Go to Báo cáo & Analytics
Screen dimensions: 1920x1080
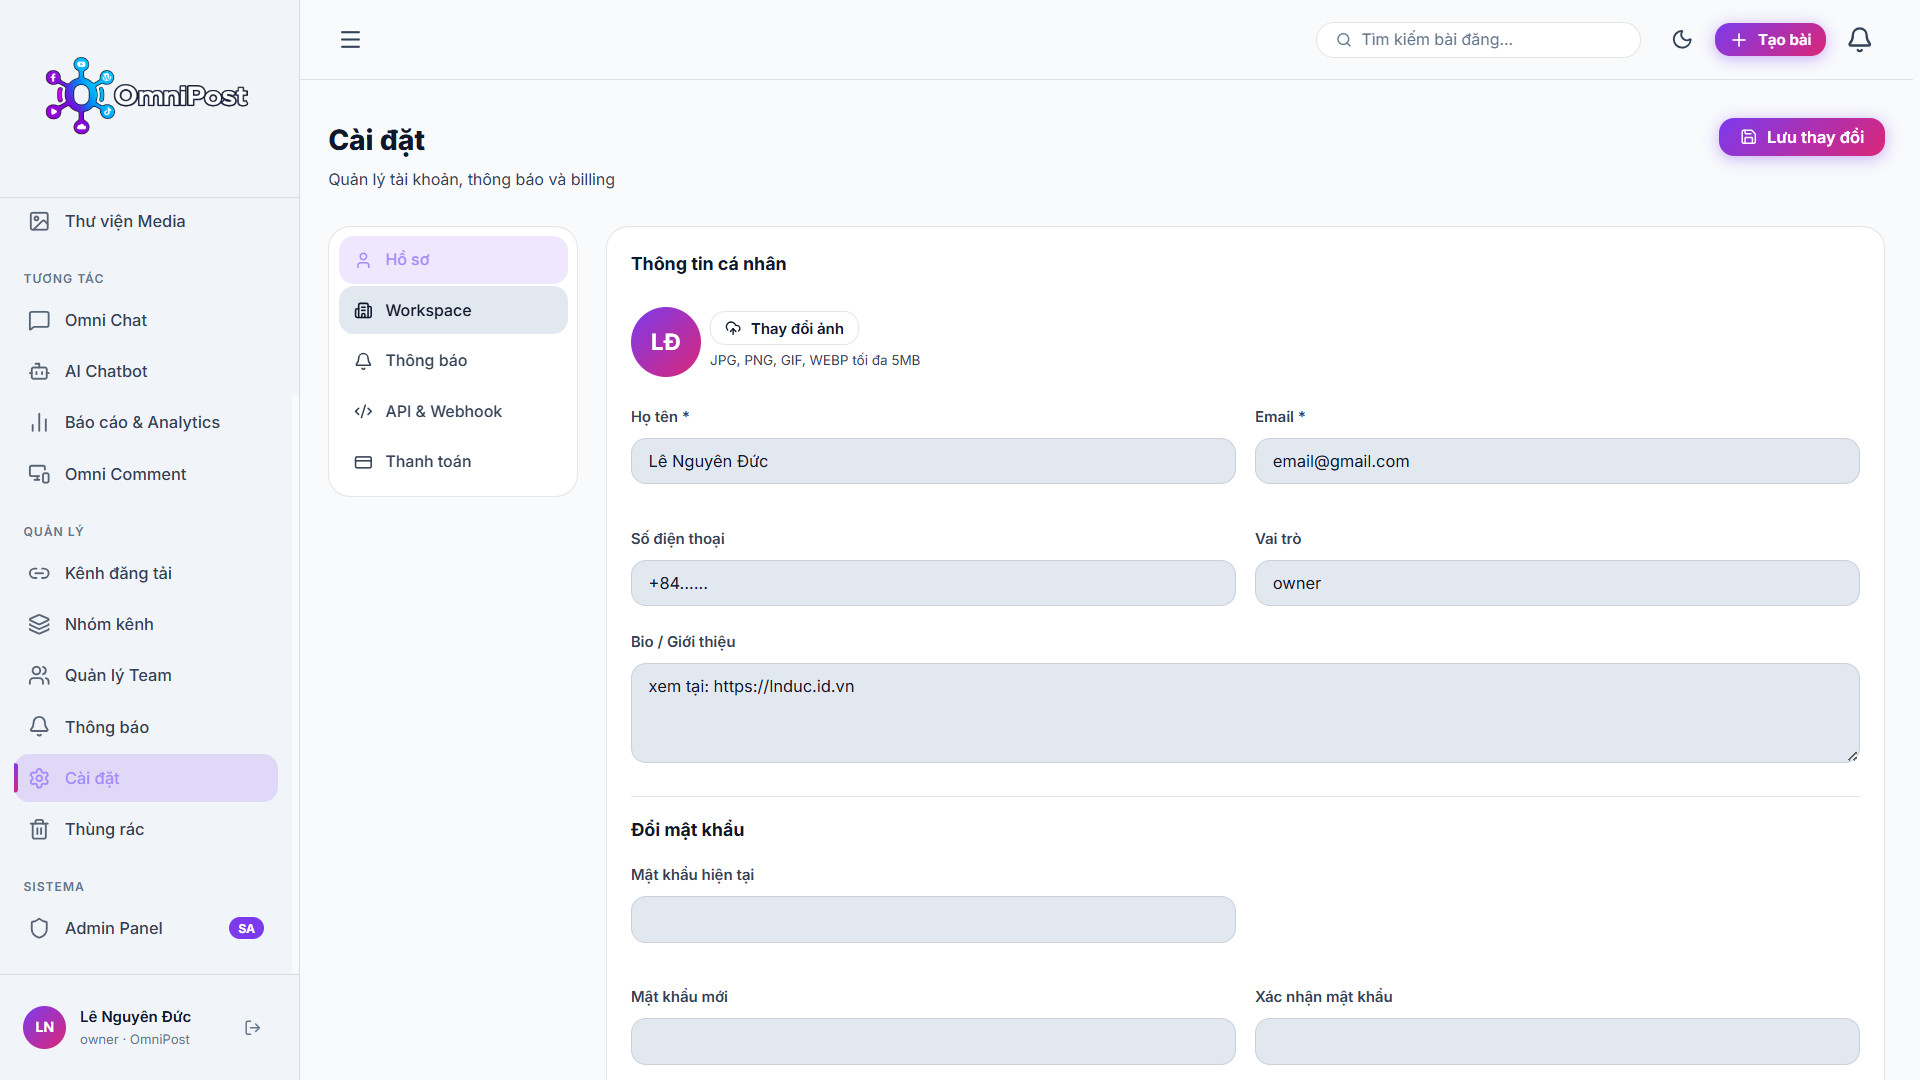point(146,423)
